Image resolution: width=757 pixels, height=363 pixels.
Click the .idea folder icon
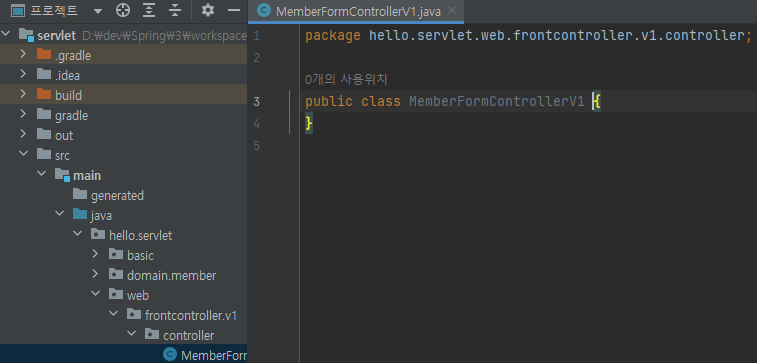click(x=44, y=74)
